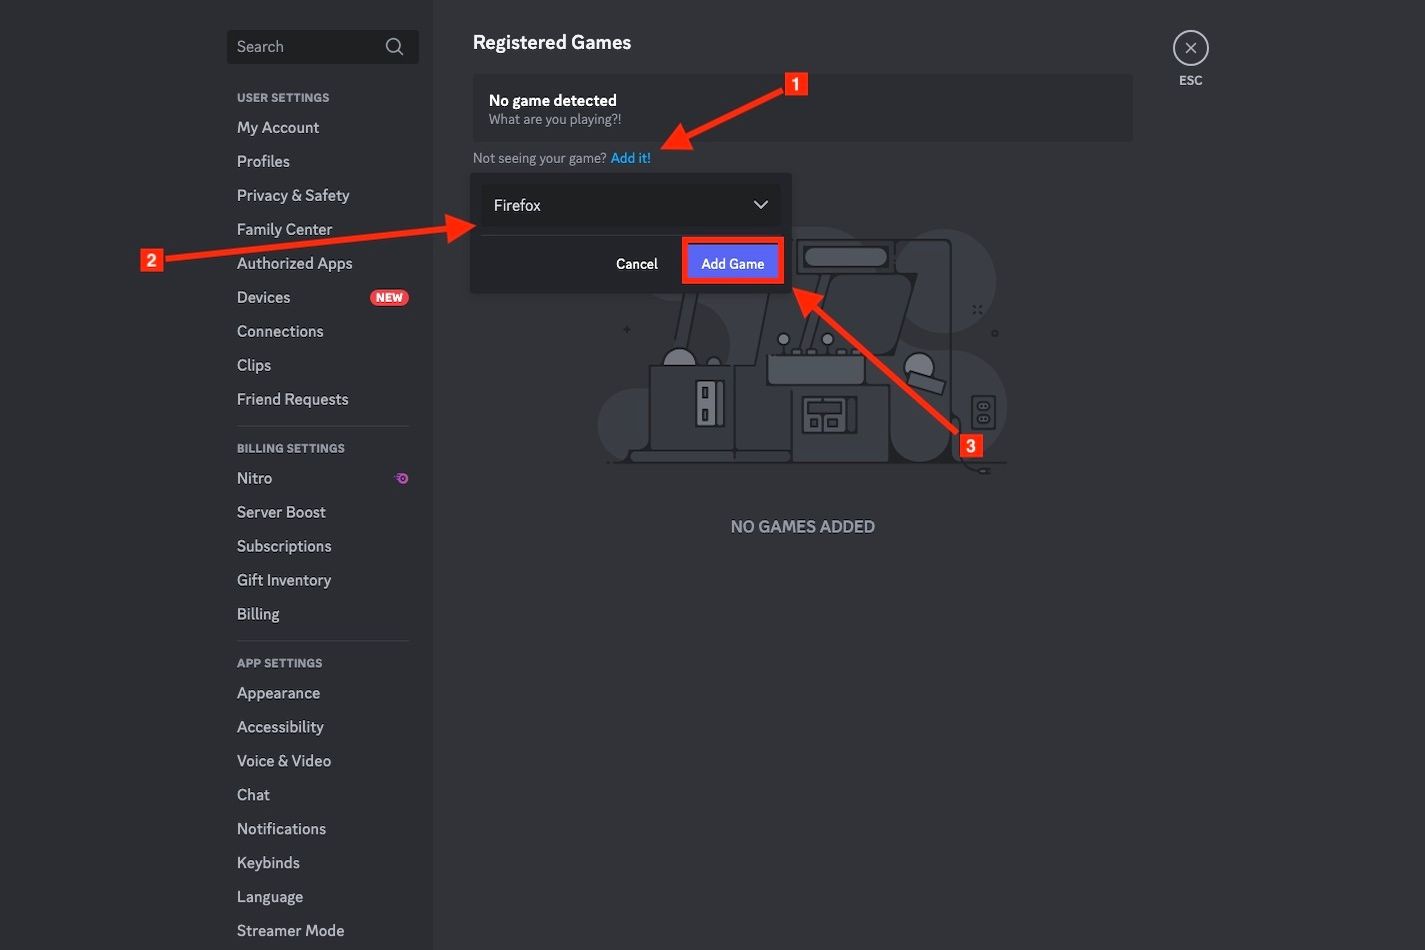The image size is (1425, 950).
Task: Click the 'What are you playing?!' text
Action: 555,119
